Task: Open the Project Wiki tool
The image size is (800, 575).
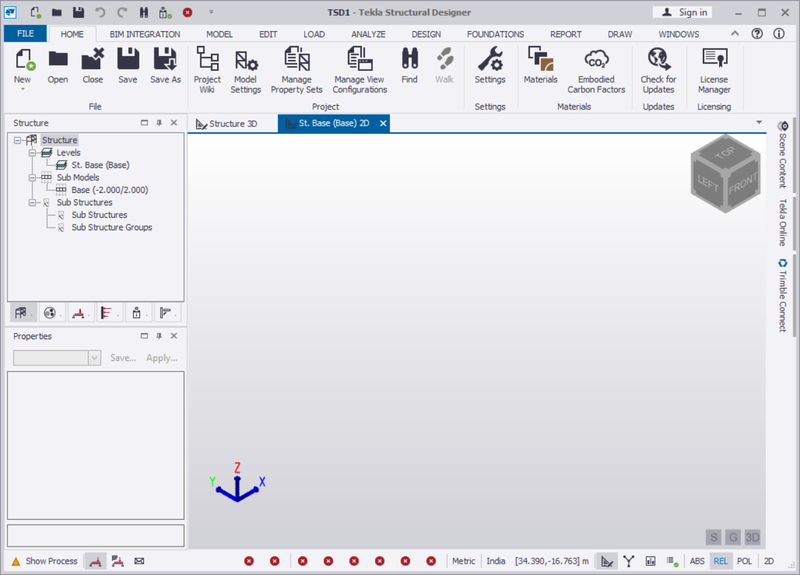Action: (207, 70)
